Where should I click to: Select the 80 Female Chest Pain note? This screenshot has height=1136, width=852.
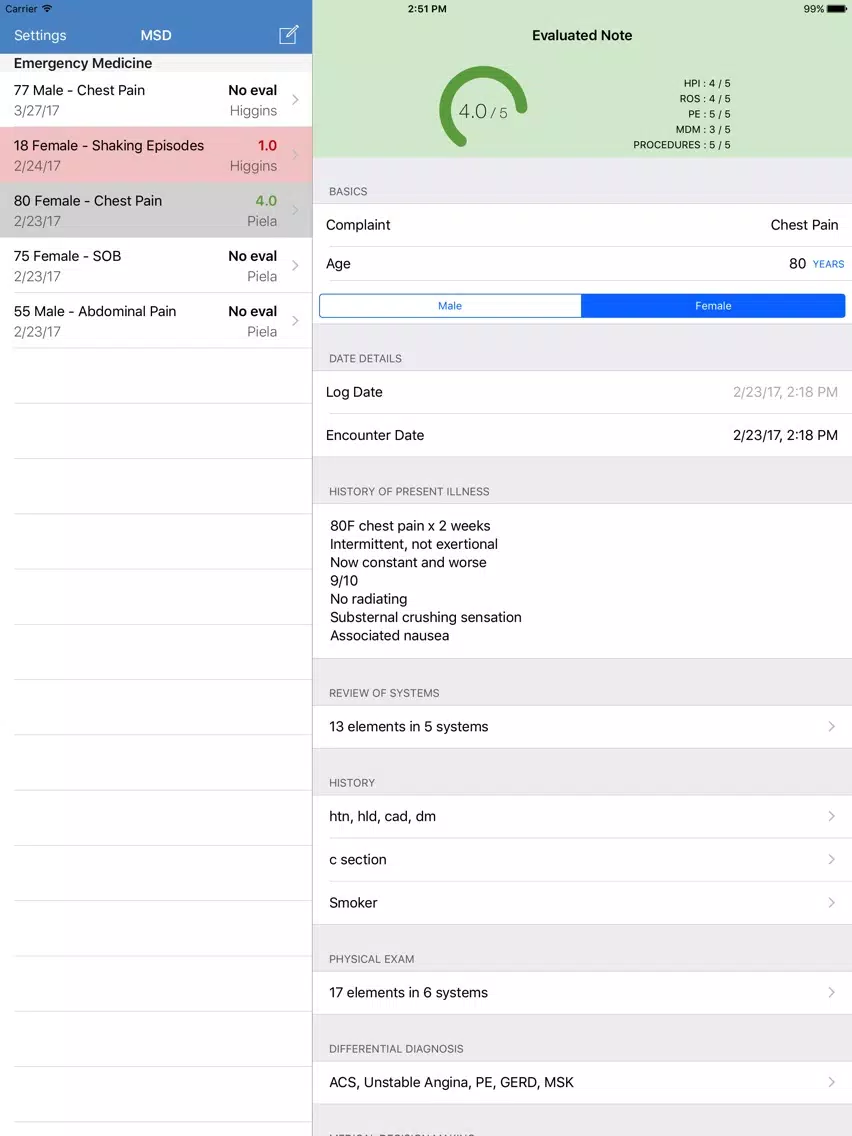[x=156, y=210]
